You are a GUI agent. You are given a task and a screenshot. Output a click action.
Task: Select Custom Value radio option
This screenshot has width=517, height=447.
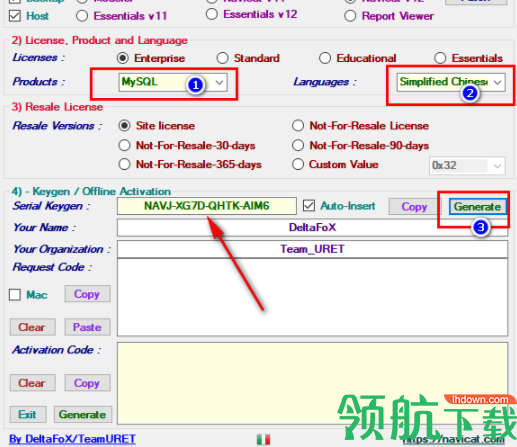298,165
